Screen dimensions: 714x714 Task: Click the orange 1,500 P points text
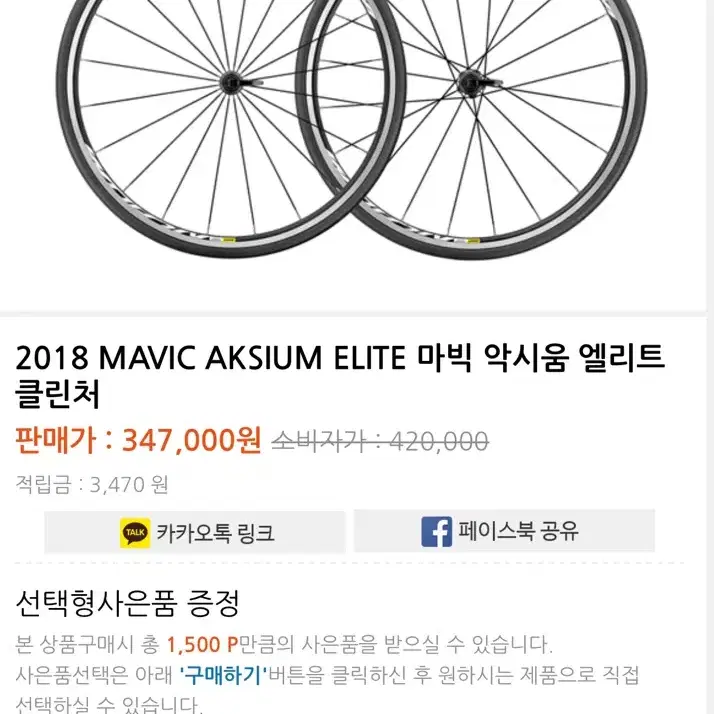203,644
